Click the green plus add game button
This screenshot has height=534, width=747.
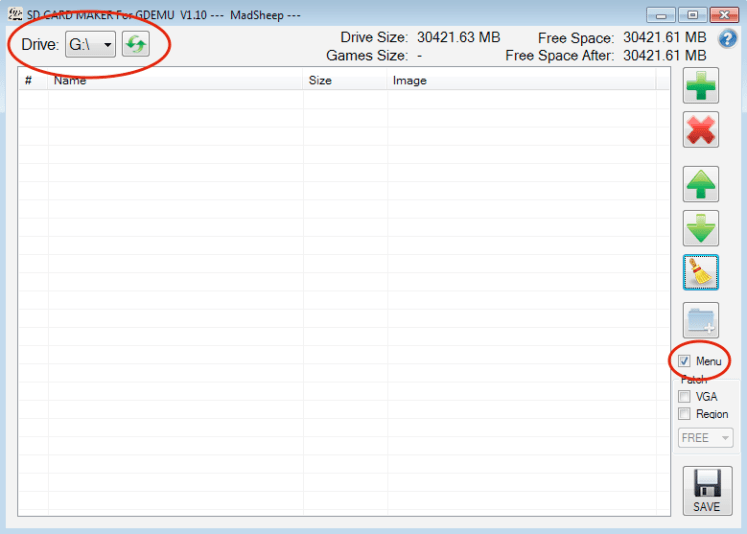(700, 87)
